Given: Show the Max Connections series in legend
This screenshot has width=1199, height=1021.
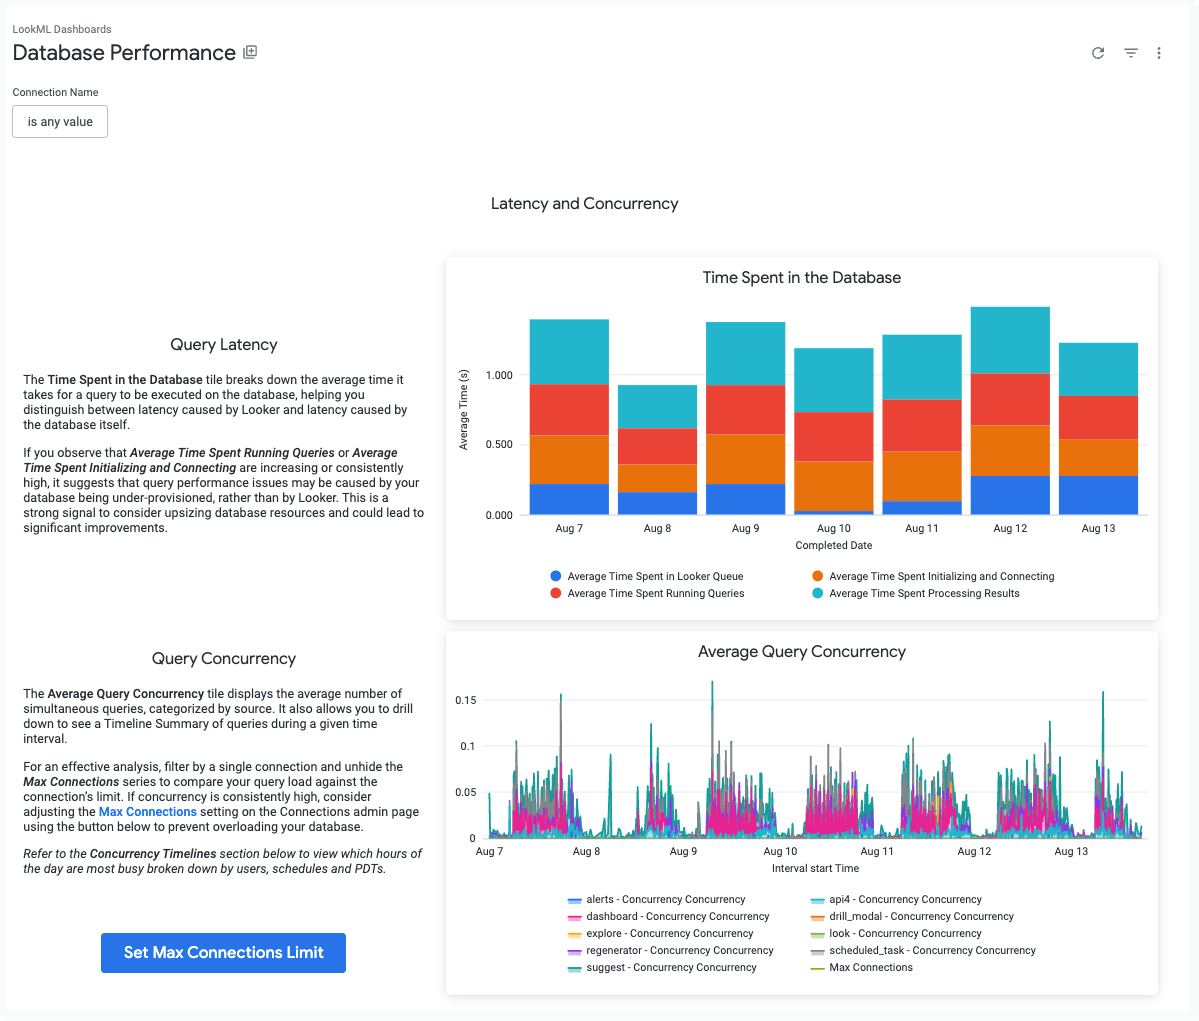Looking at the screenshot, I should pyautogui.click(x=870, y=967).
